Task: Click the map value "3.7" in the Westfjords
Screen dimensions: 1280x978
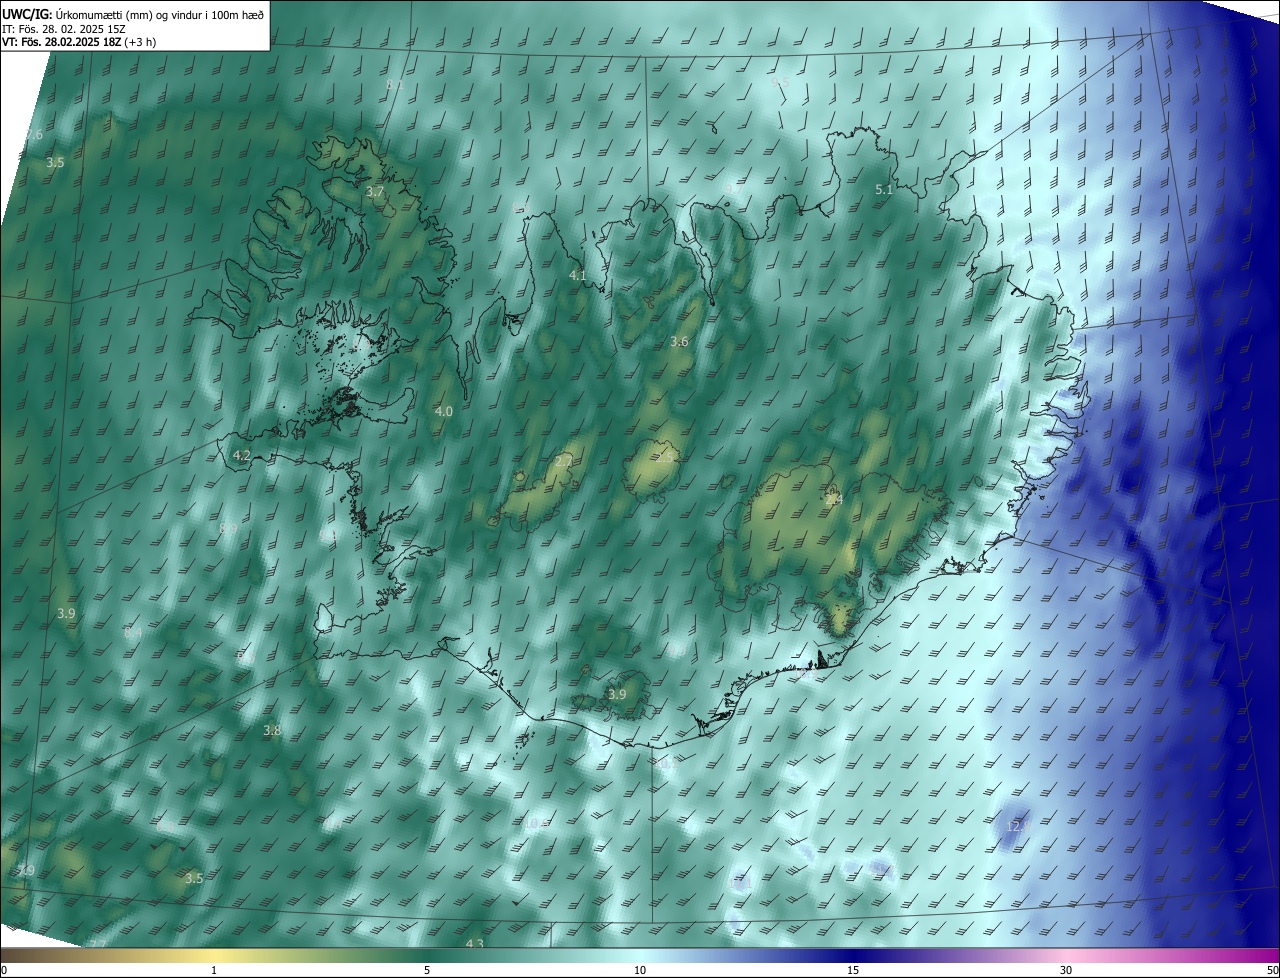Action: coord(375,191)
